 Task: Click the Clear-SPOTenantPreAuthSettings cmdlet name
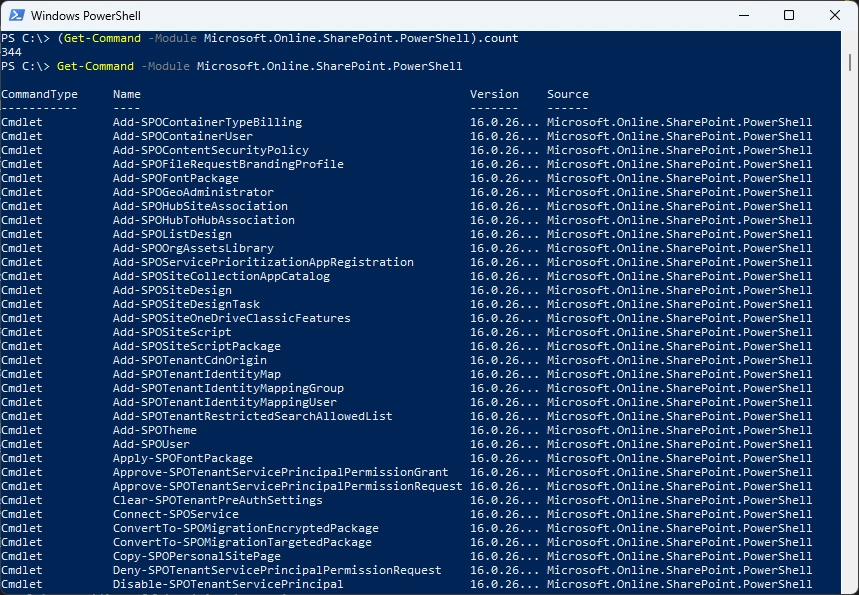pyautogui.click(x=218, y=500)
